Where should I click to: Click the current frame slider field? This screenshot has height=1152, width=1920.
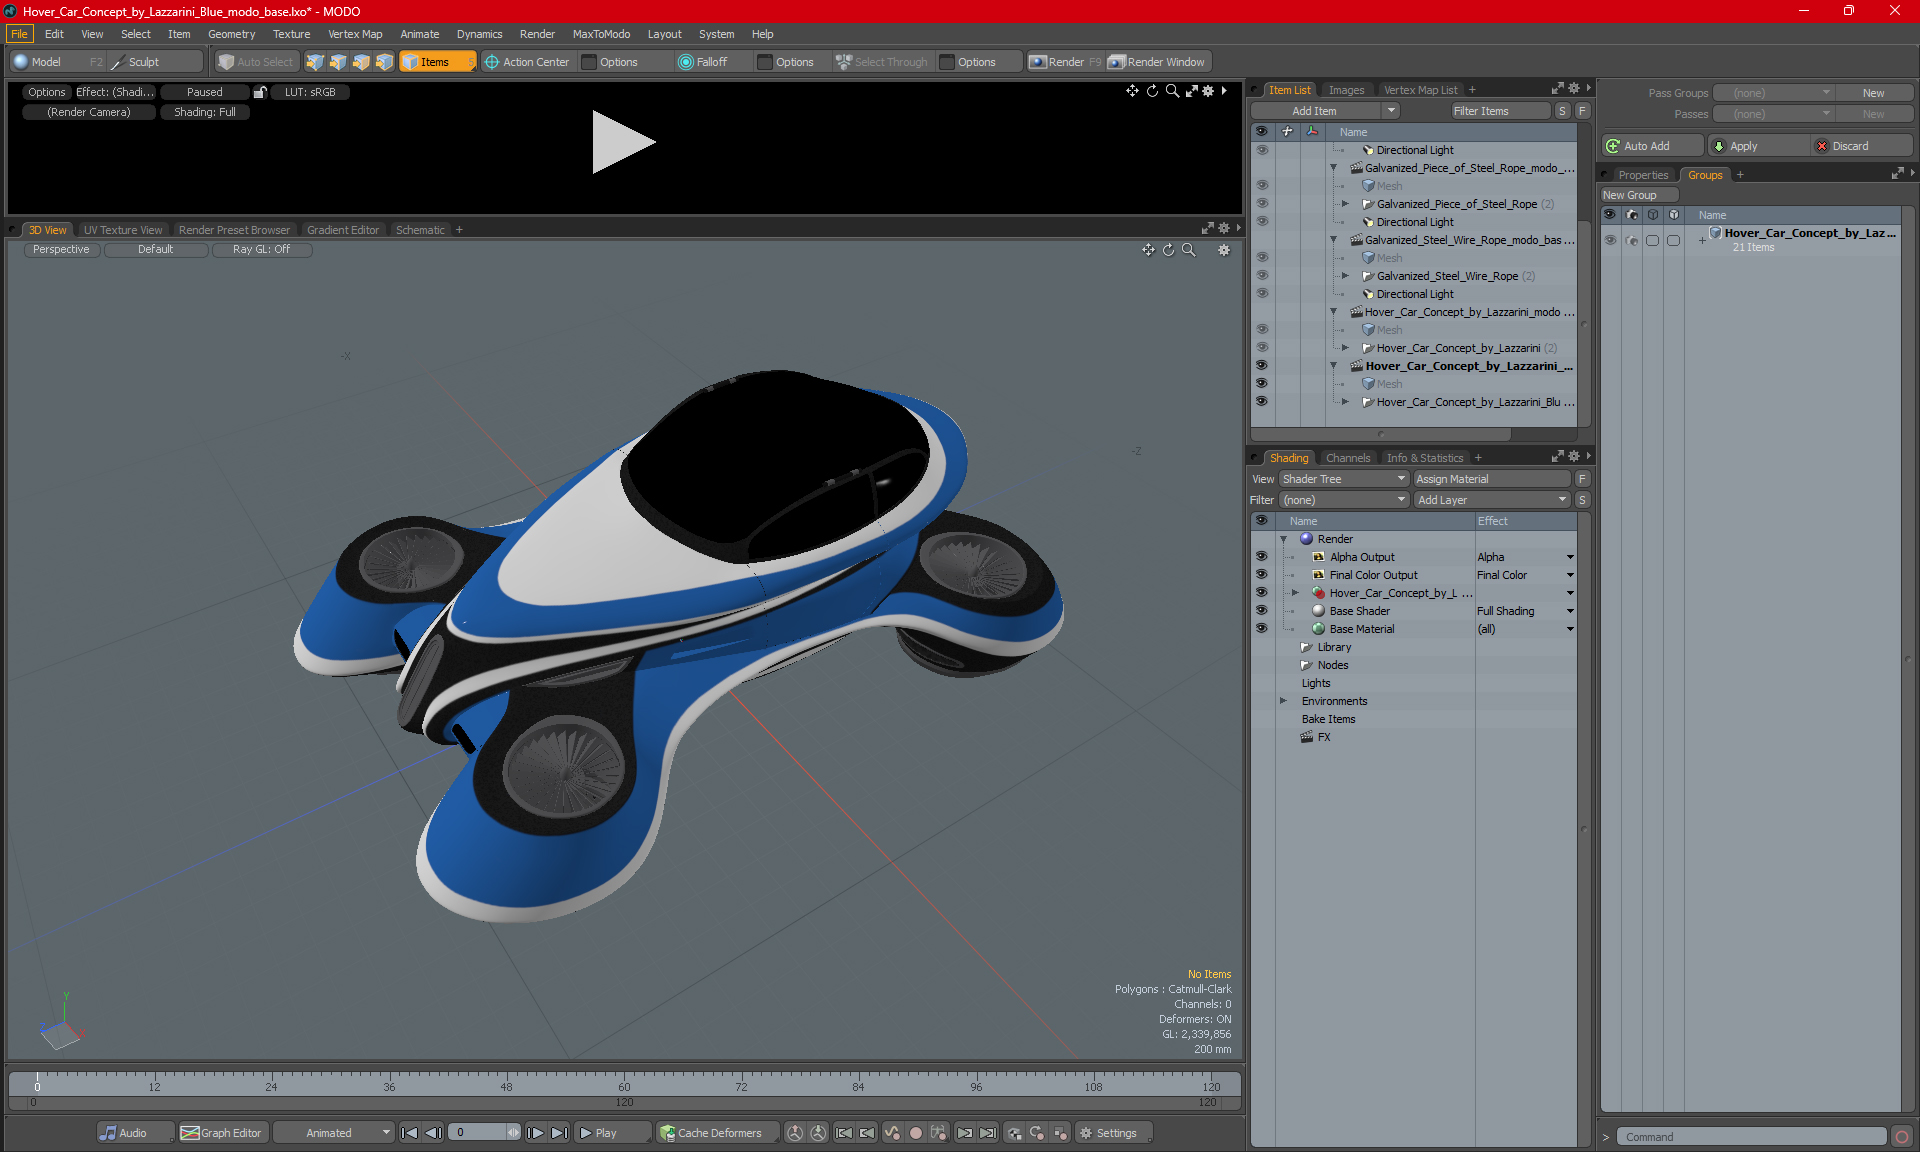(x=484, y=1133)
